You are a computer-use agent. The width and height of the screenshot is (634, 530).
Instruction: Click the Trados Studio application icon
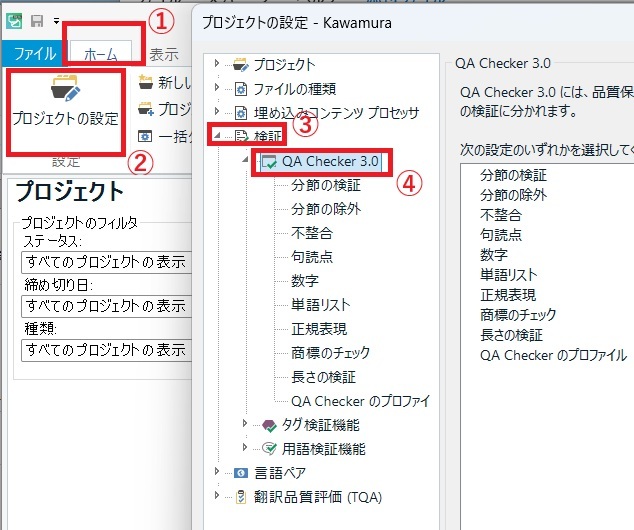click(x=14, y=21)
